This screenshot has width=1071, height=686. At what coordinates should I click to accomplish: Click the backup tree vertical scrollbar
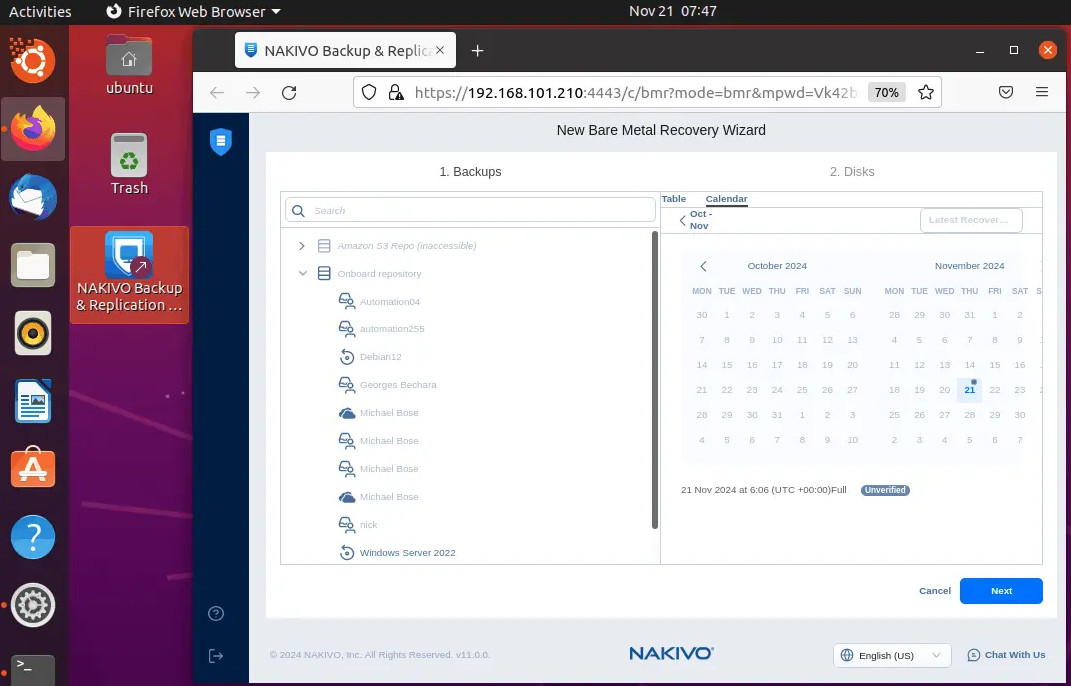point(655,380)
